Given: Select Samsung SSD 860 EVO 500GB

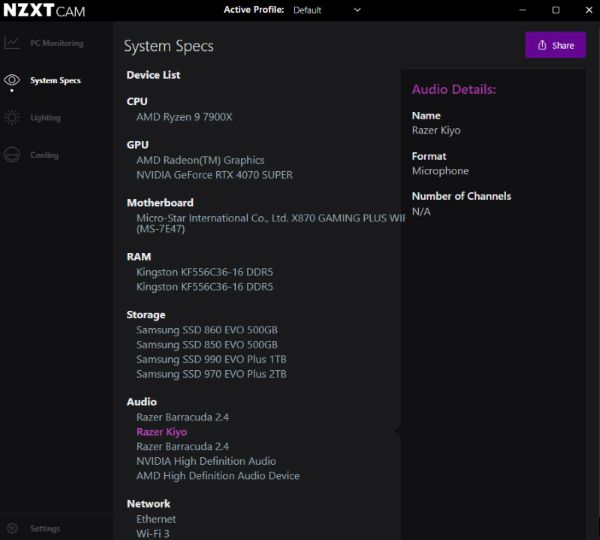Looking at the screenshot, I should (x=207, y=330).
